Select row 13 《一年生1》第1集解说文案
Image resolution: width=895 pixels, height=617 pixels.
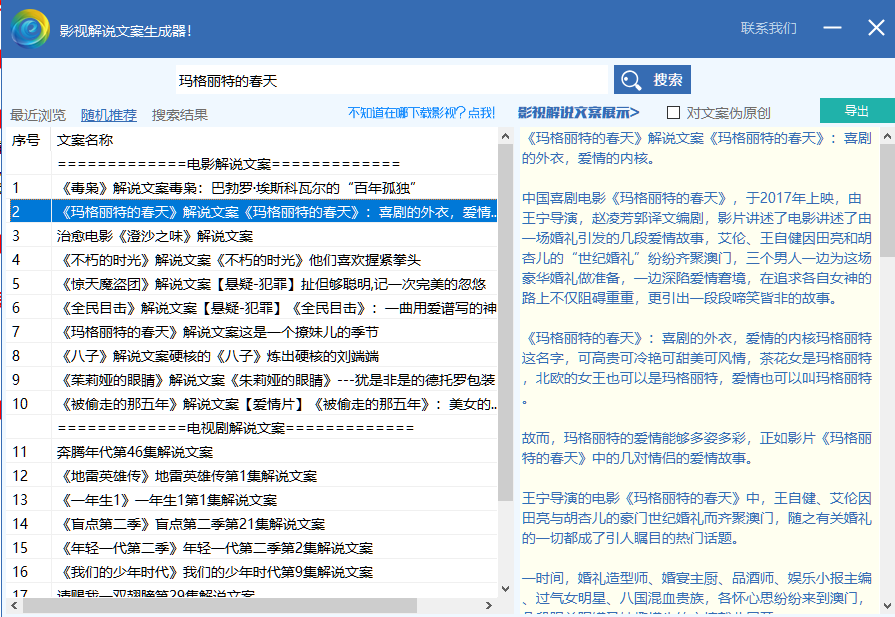(253, 499)
